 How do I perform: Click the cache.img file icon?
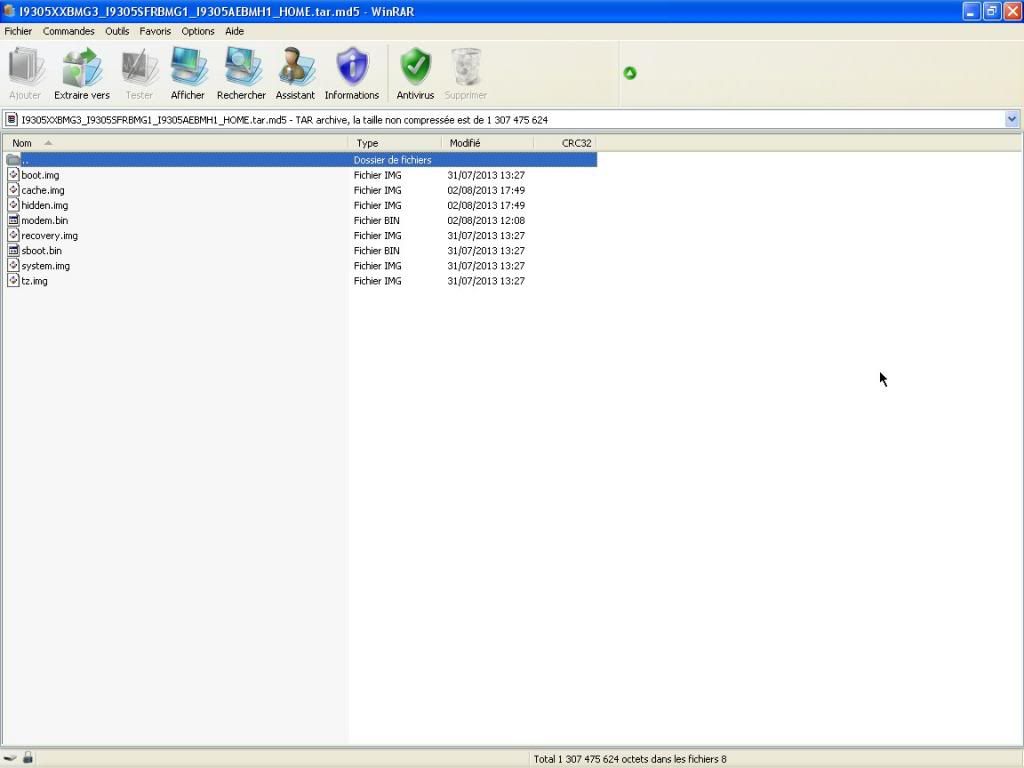tap(13, 189)
